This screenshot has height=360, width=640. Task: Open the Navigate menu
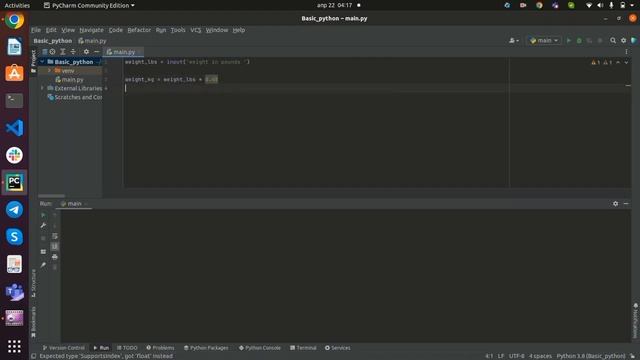click(91, 30)
